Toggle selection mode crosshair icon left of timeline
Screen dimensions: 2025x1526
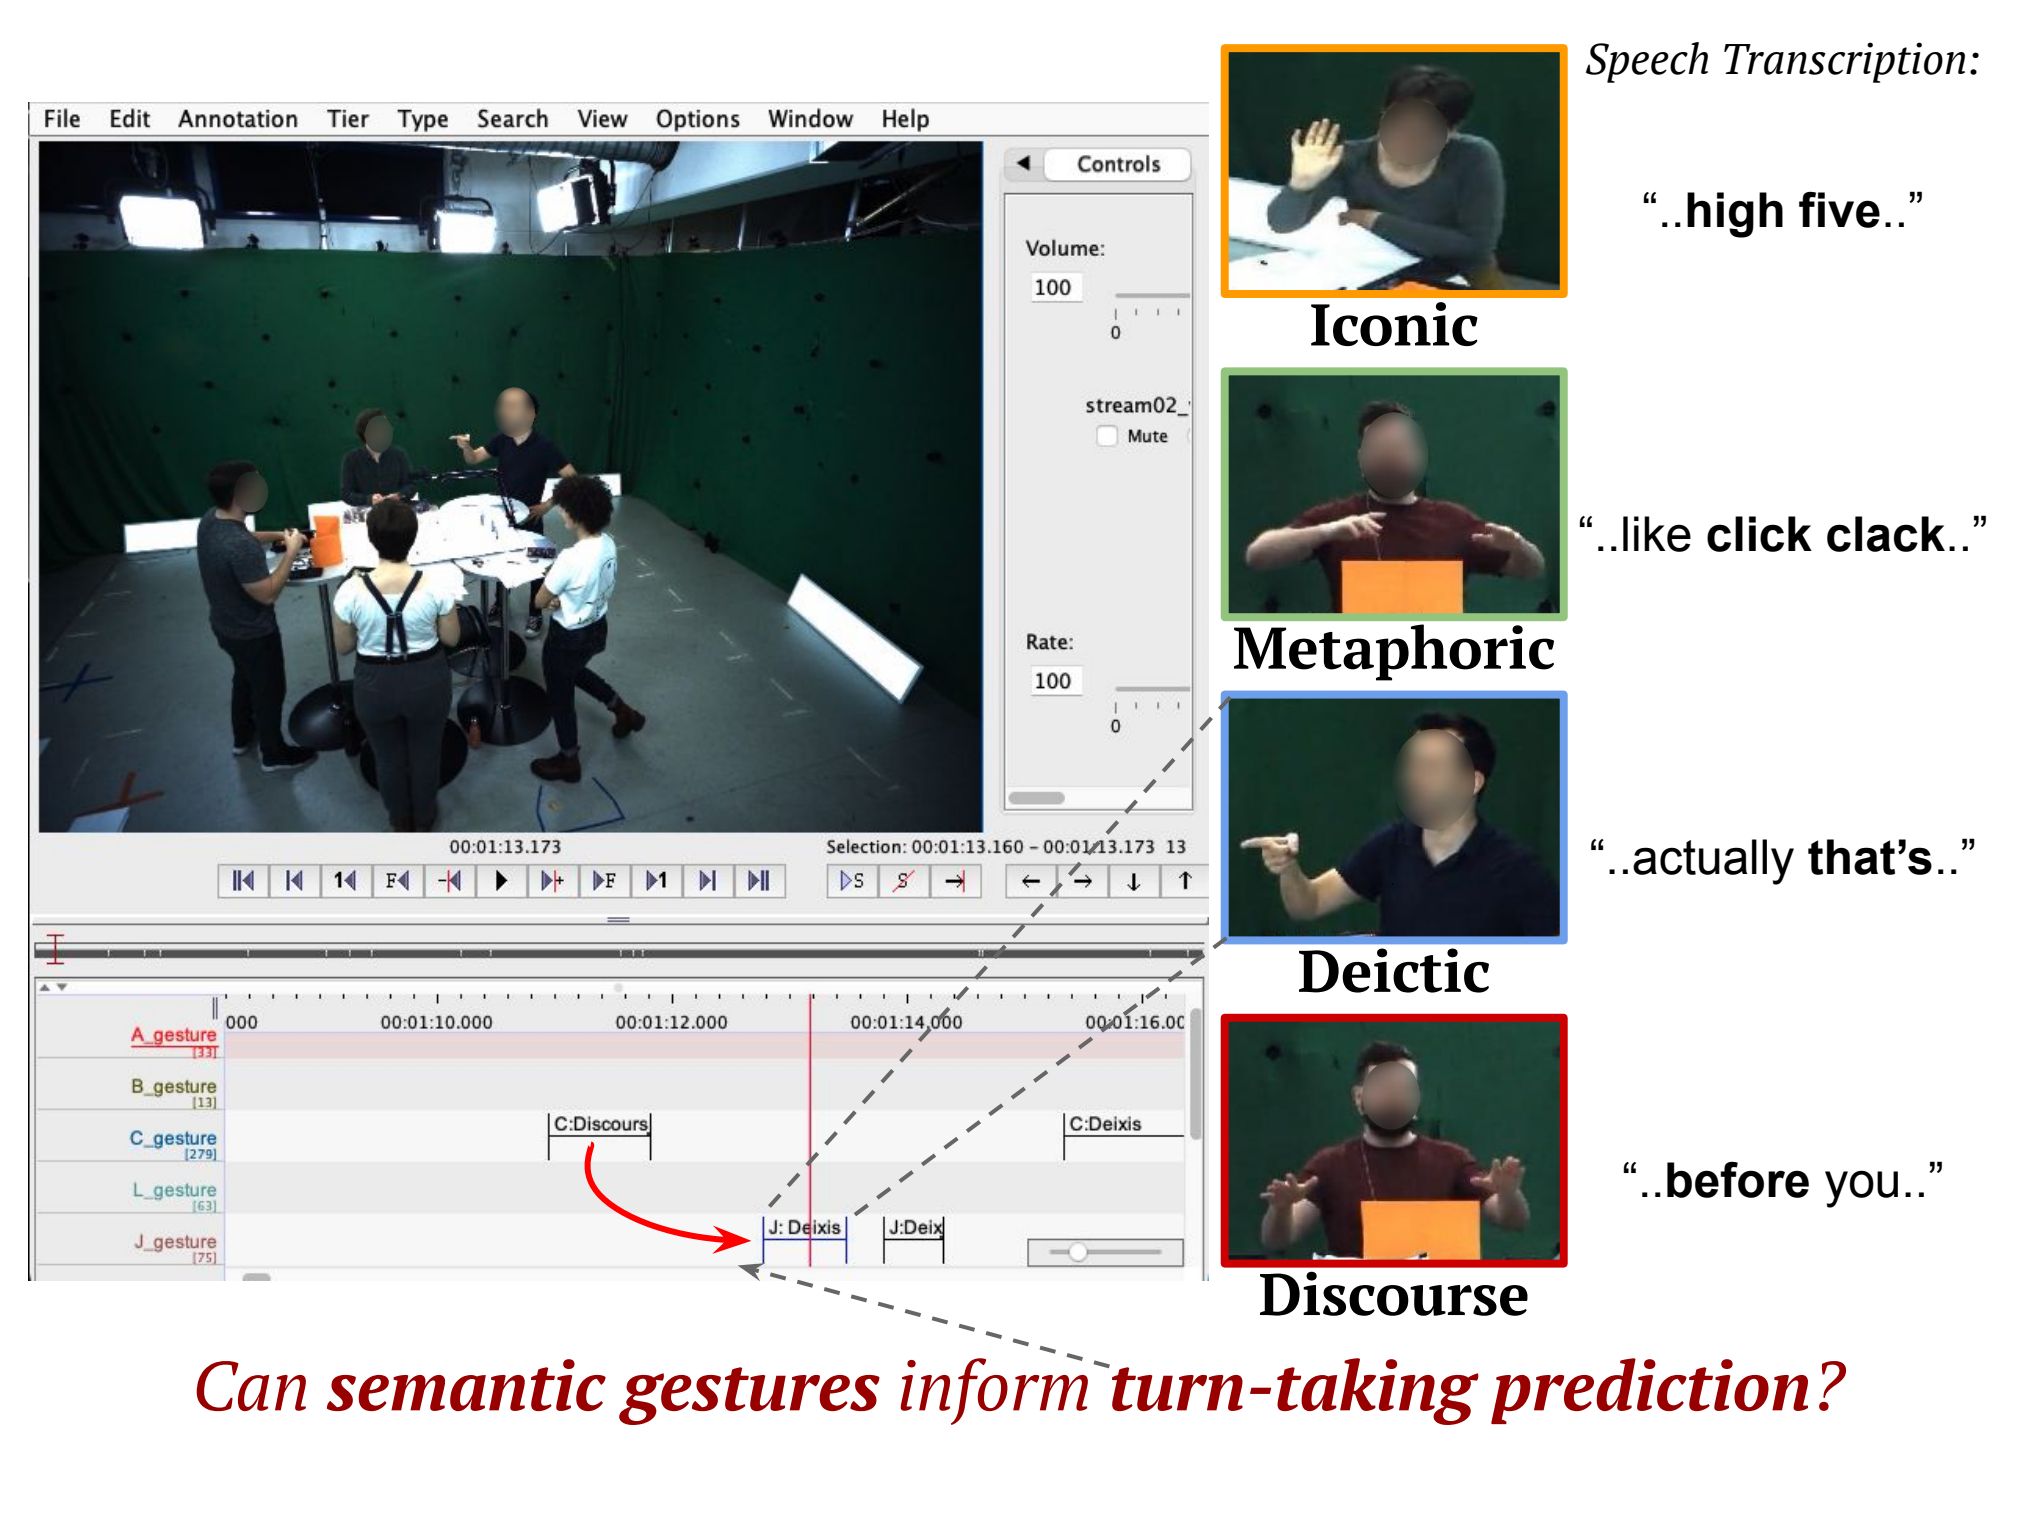click(55, 948)
